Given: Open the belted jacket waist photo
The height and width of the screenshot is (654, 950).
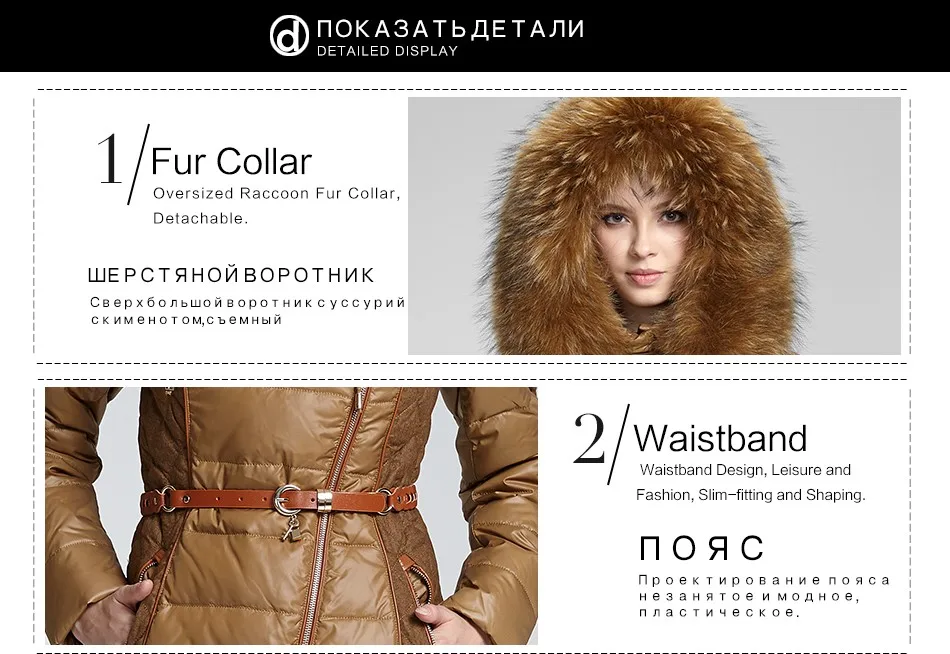Looking at the screenshot, I should click(x=291, y=515).
